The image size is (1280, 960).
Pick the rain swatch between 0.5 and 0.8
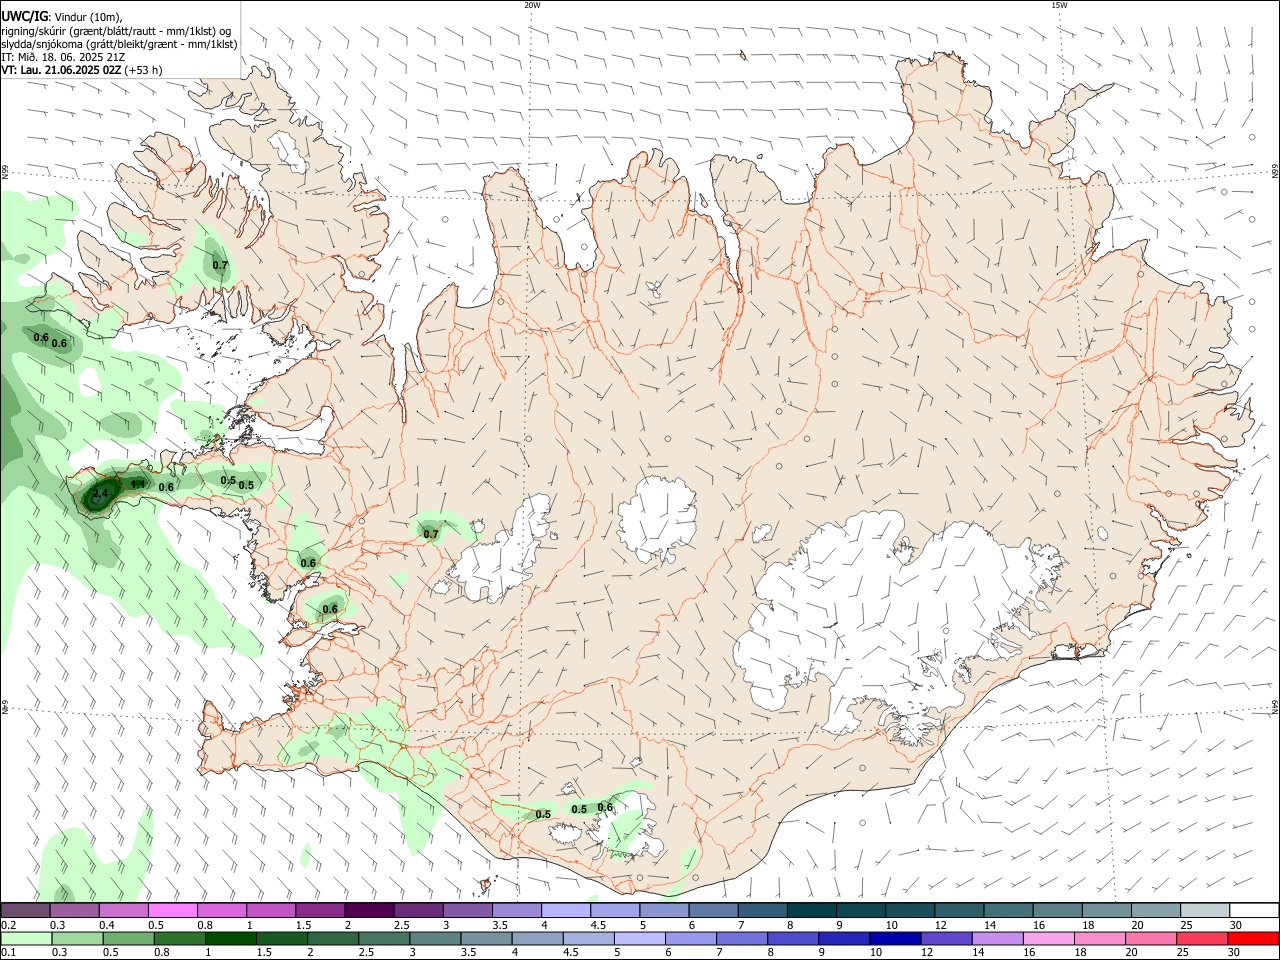[x=128, y=939]
